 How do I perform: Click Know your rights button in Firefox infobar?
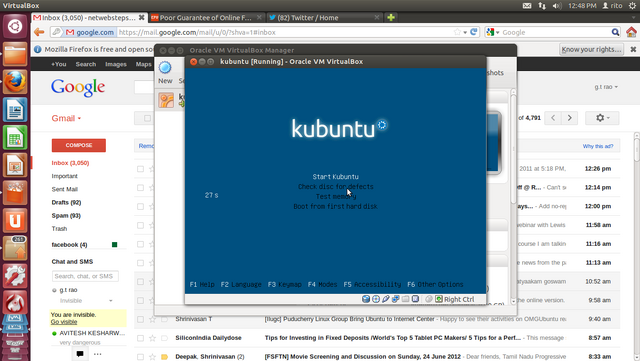click(591, 49)
